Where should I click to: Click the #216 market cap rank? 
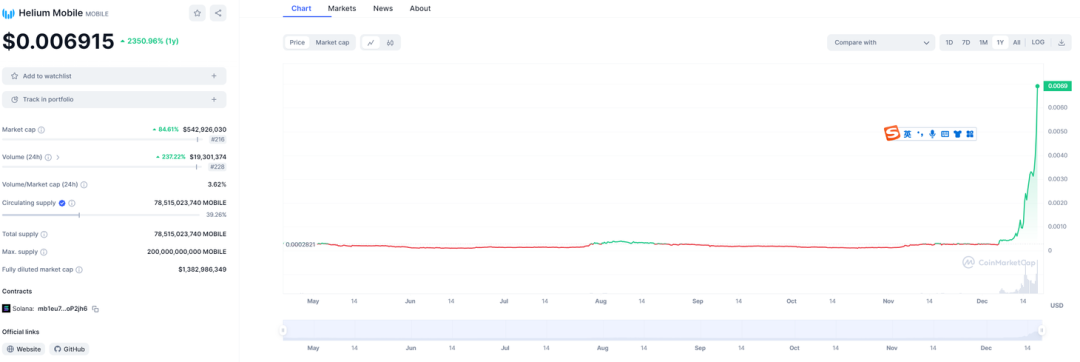218,139
